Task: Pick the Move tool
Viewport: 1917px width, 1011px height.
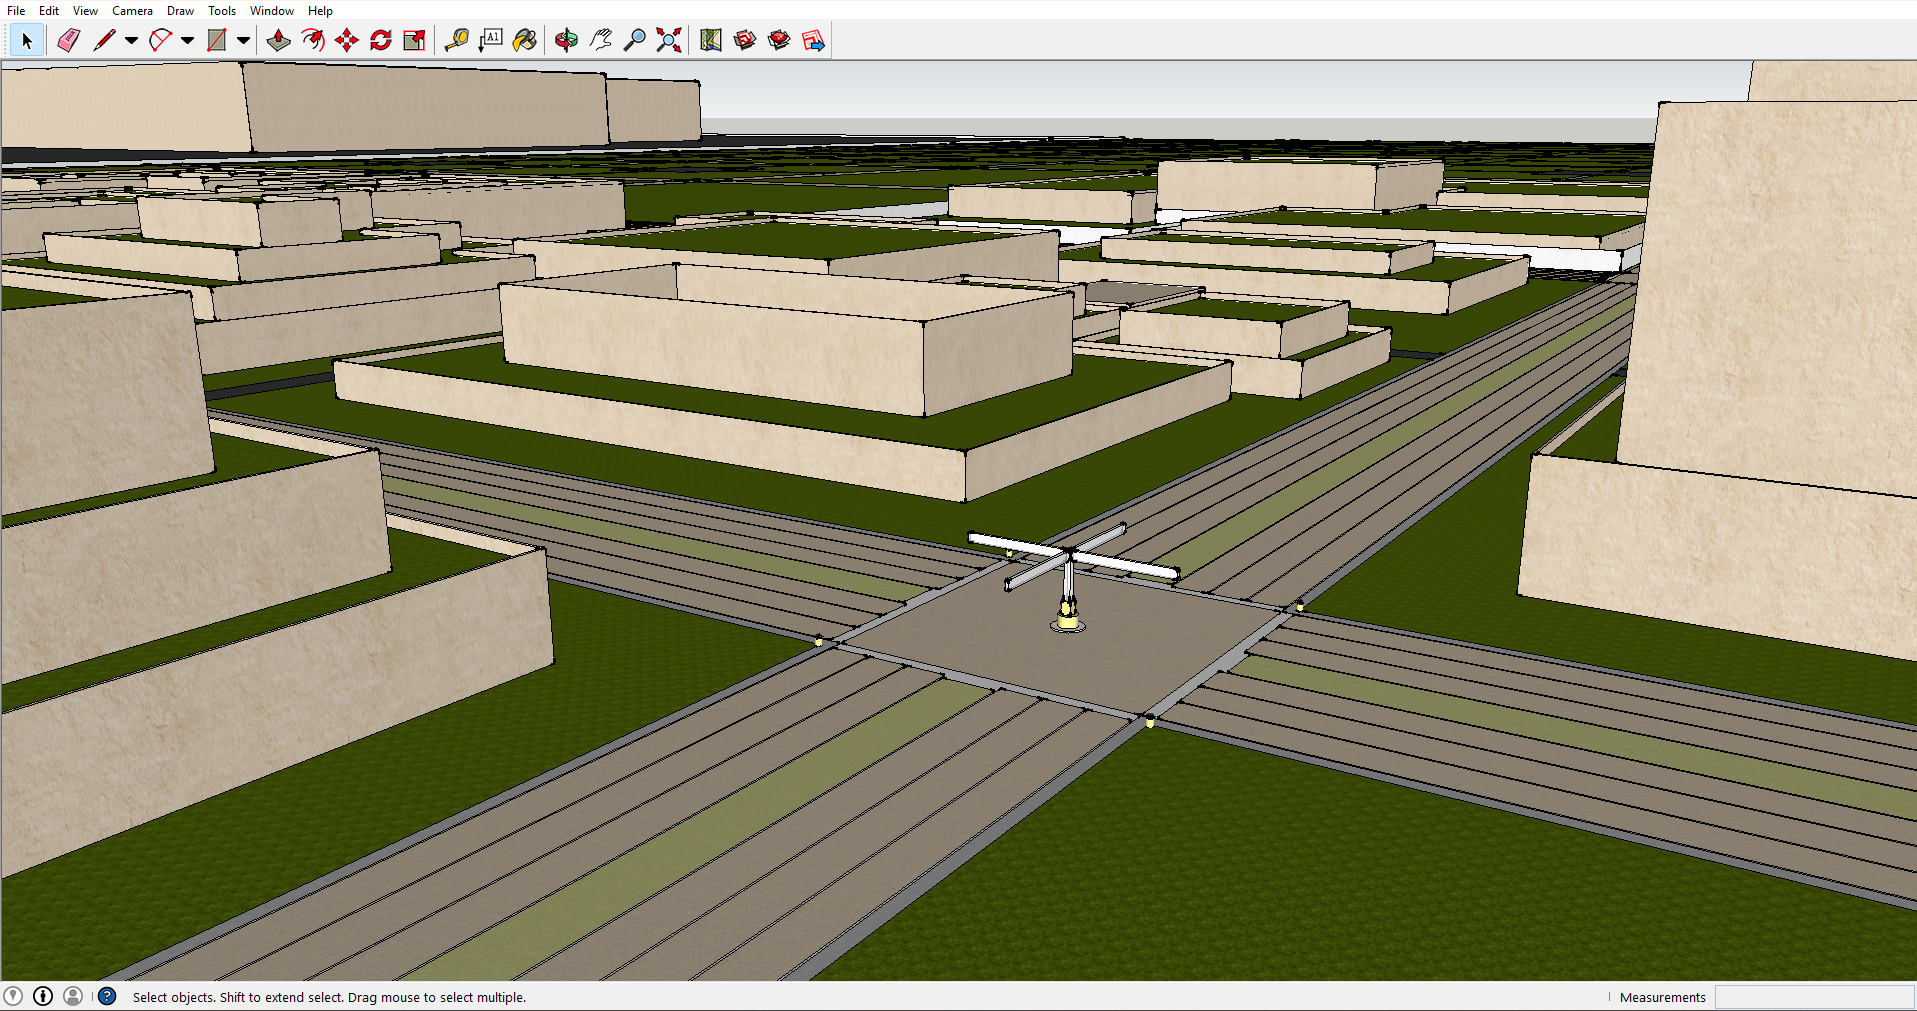Action: (347, 41)
